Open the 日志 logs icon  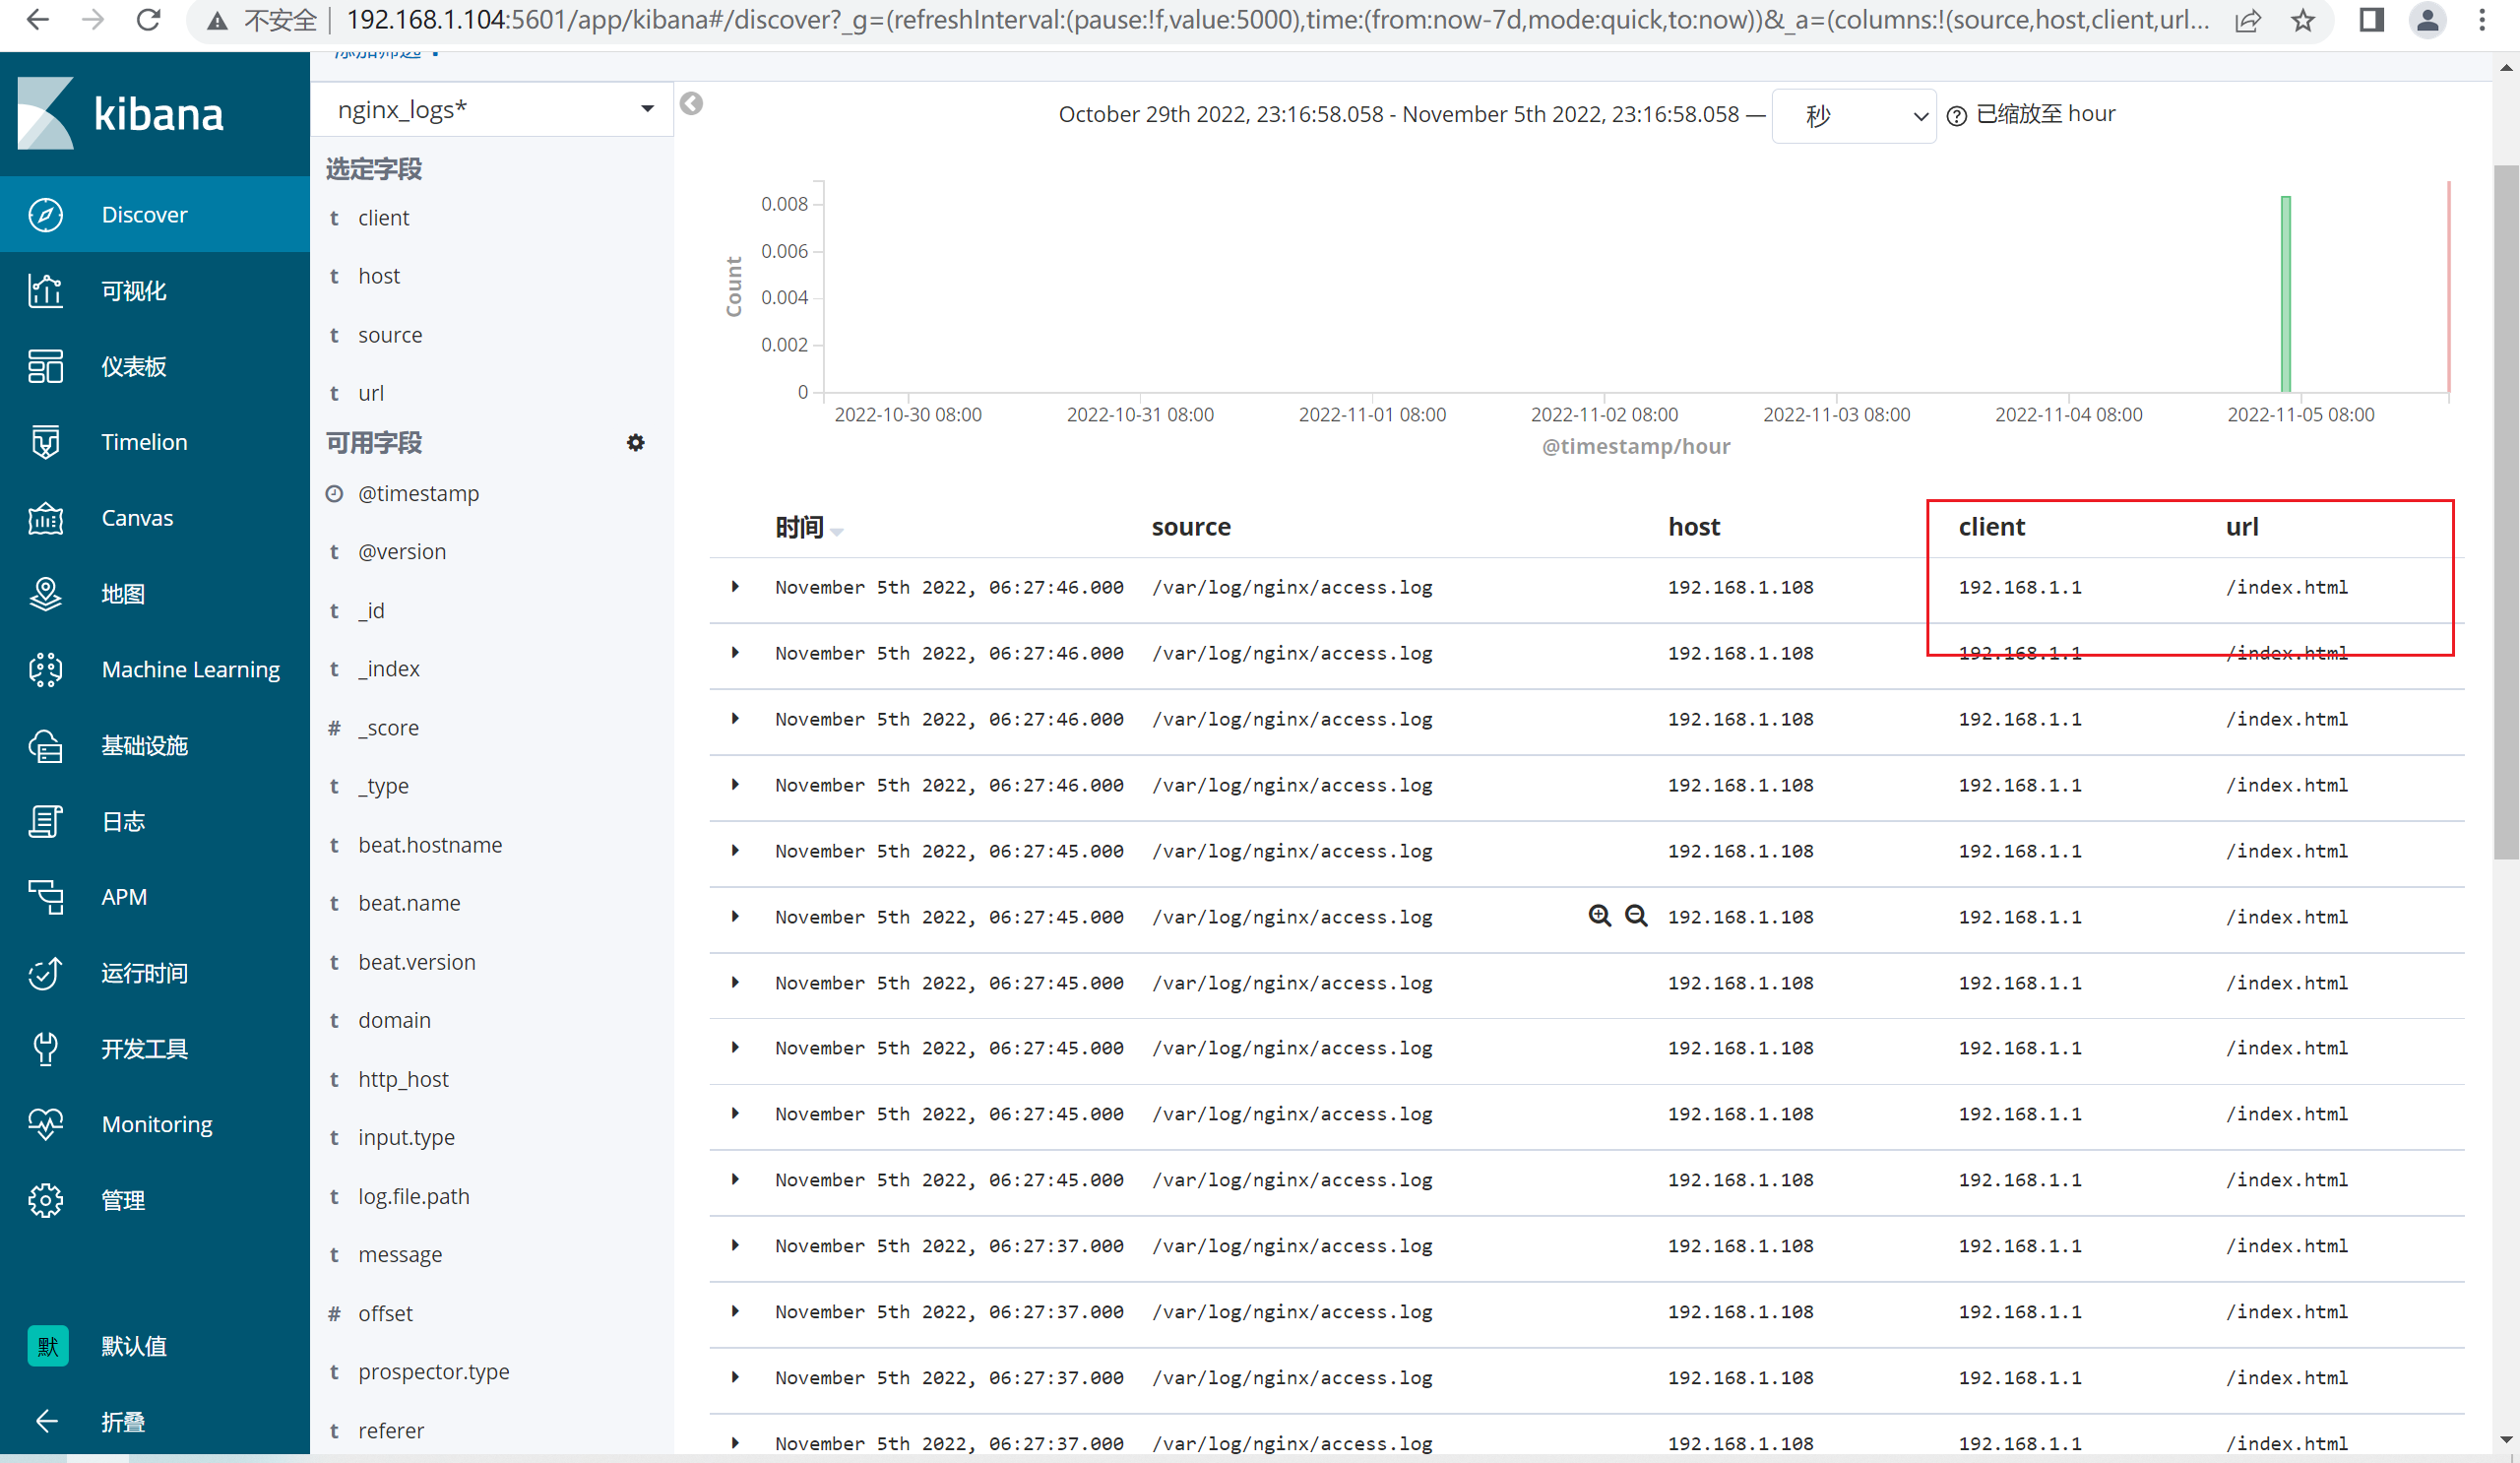[x=46, y=821]
